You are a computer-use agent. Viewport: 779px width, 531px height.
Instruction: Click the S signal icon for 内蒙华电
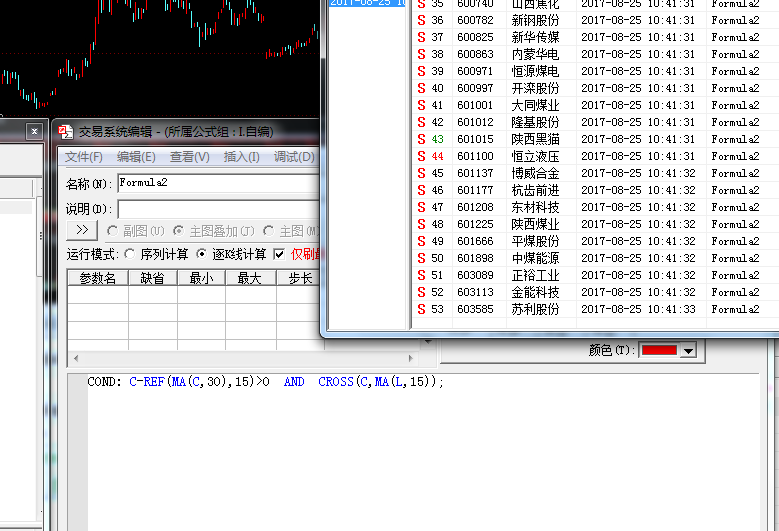tap(421, 54)
